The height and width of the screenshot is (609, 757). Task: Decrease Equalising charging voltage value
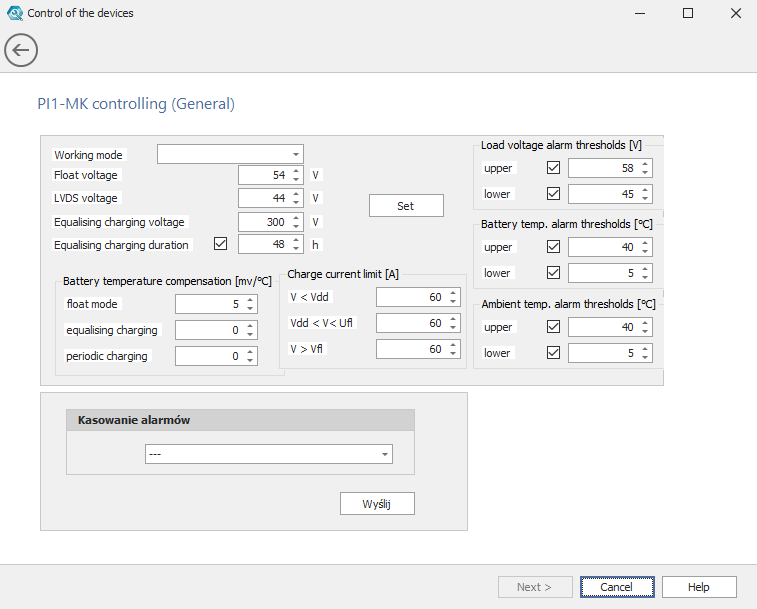click(296, 227)
